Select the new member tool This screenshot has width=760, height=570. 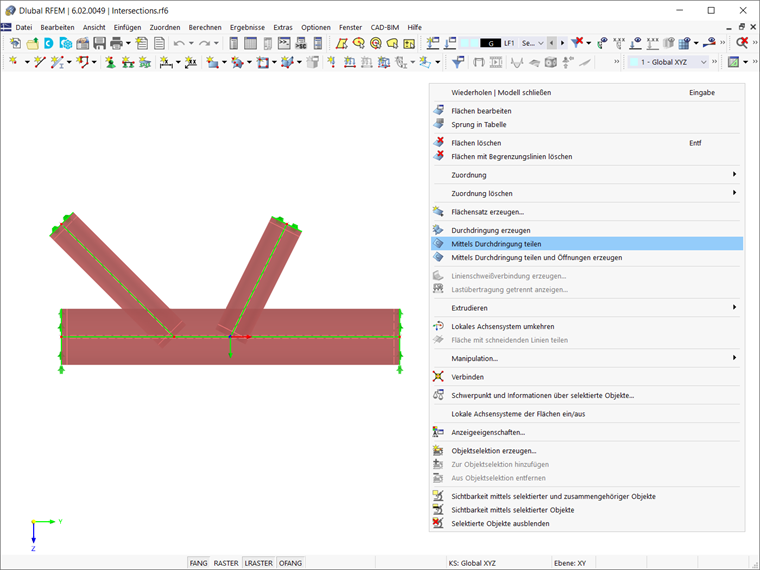pos(57,62)
